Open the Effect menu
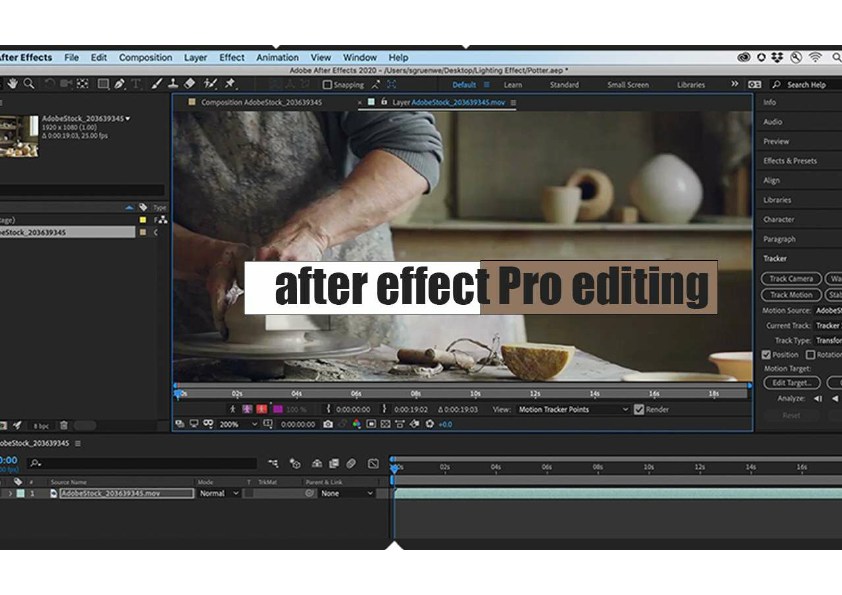Screen dimensions: 842x595 231,57
